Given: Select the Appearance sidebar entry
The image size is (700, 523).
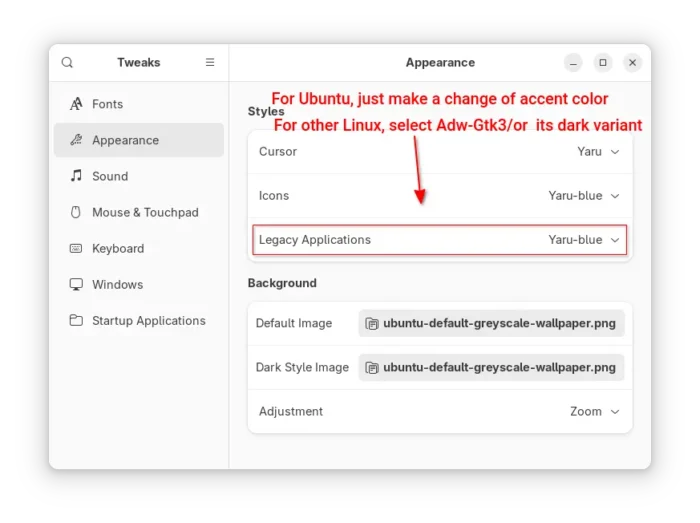Looking at the screenshot, I should point(139,140).
